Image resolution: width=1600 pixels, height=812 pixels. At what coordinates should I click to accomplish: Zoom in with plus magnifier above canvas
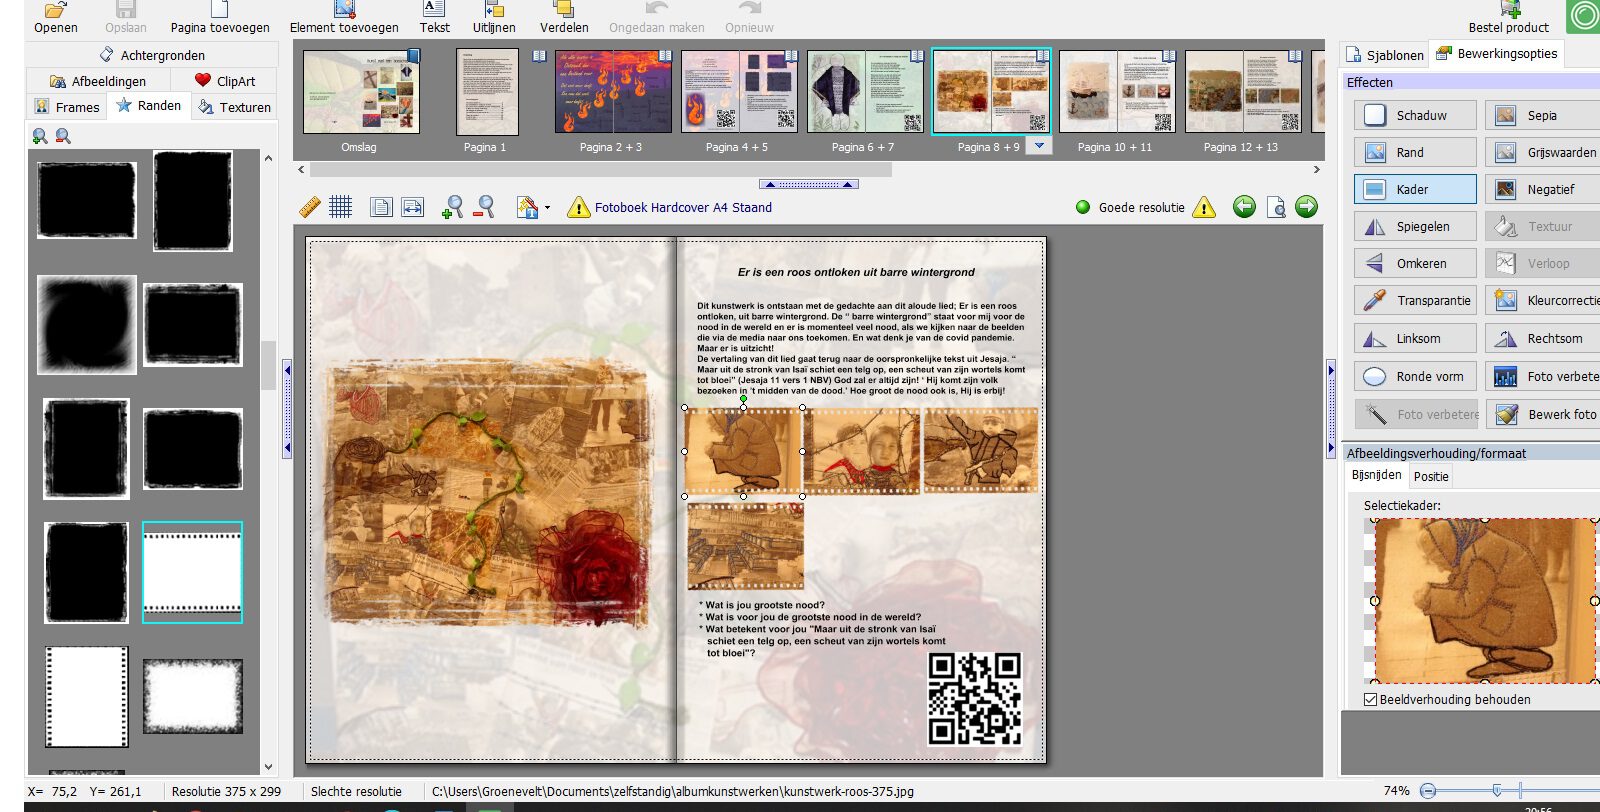pos(452,207)
